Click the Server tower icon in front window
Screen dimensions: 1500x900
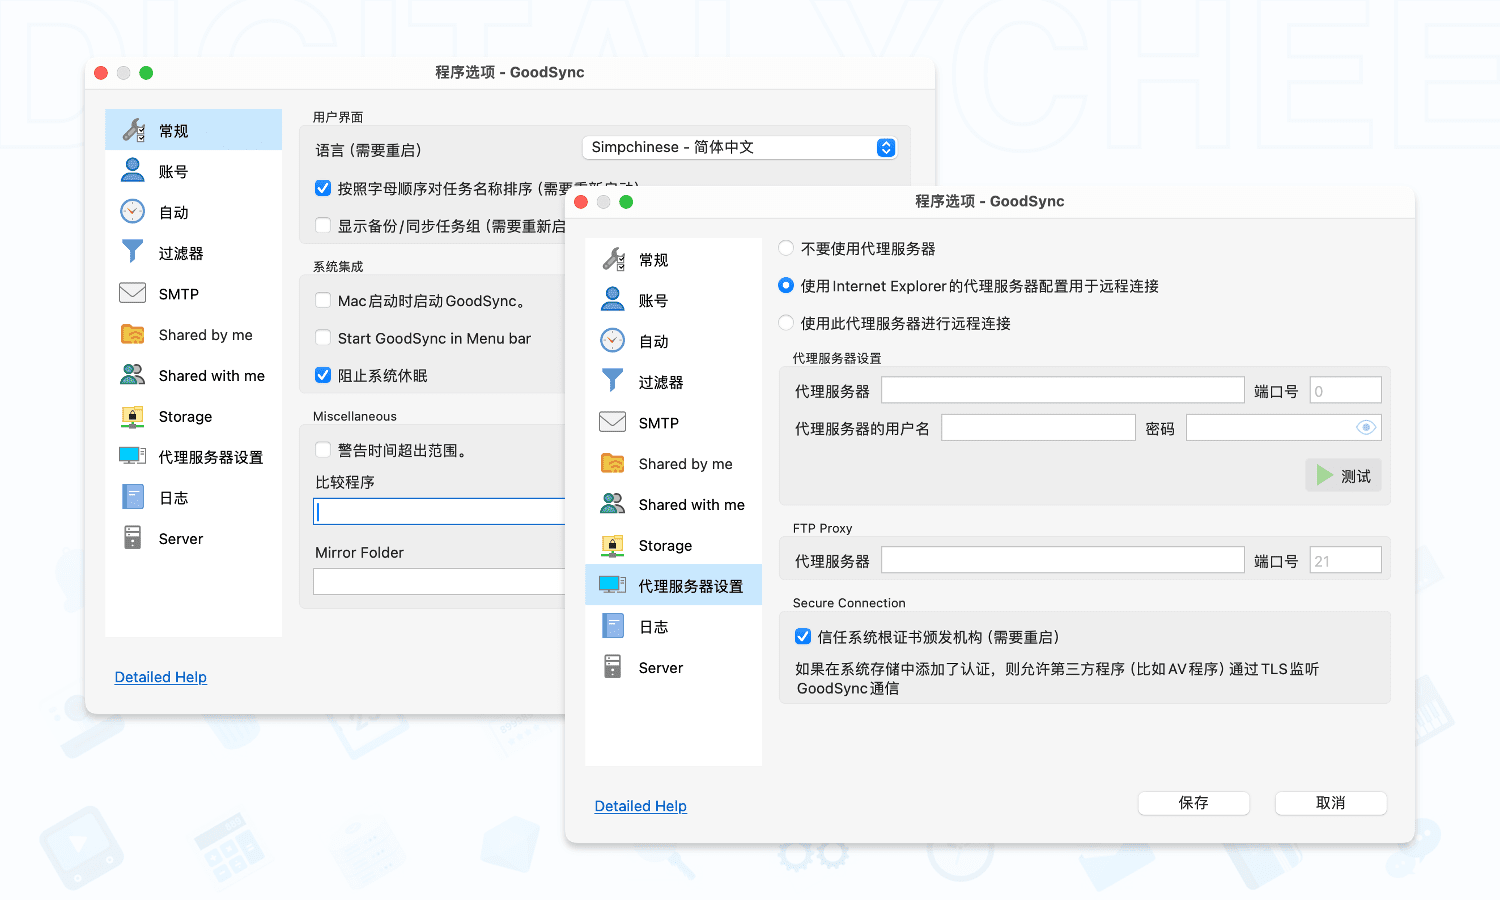coord(613,667)
